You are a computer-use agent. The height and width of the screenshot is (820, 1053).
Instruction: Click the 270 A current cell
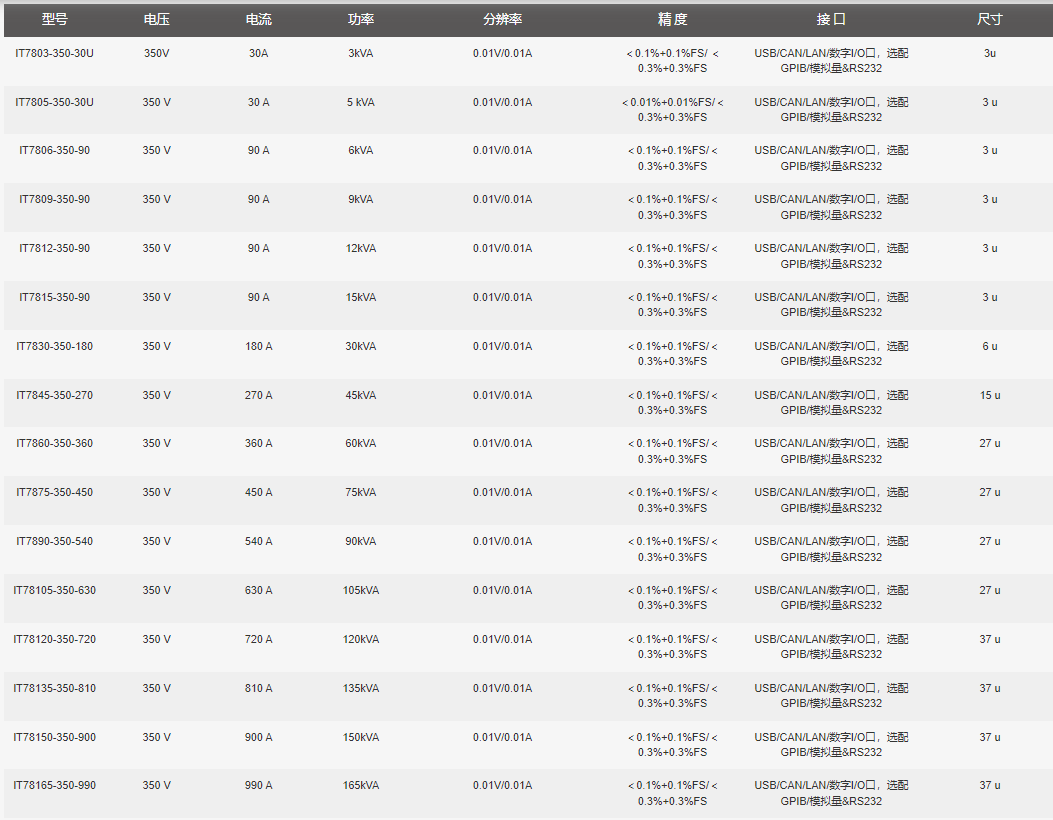click(259, 396)
